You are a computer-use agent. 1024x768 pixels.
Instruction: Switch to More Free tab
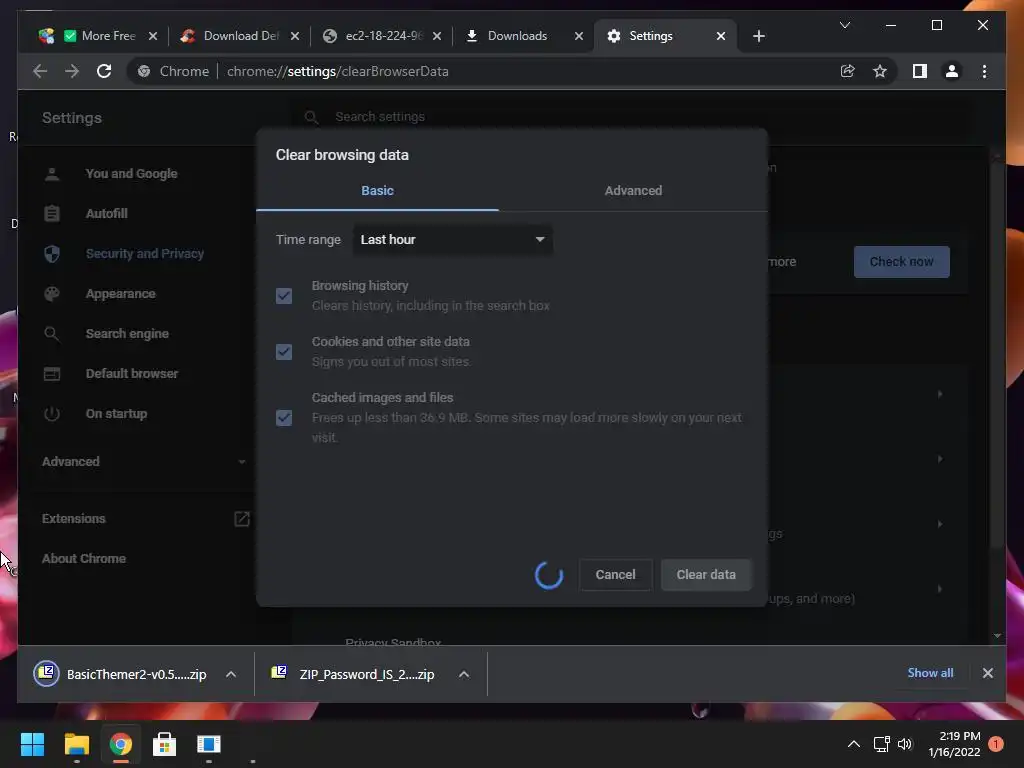click(x=98, y=36)
